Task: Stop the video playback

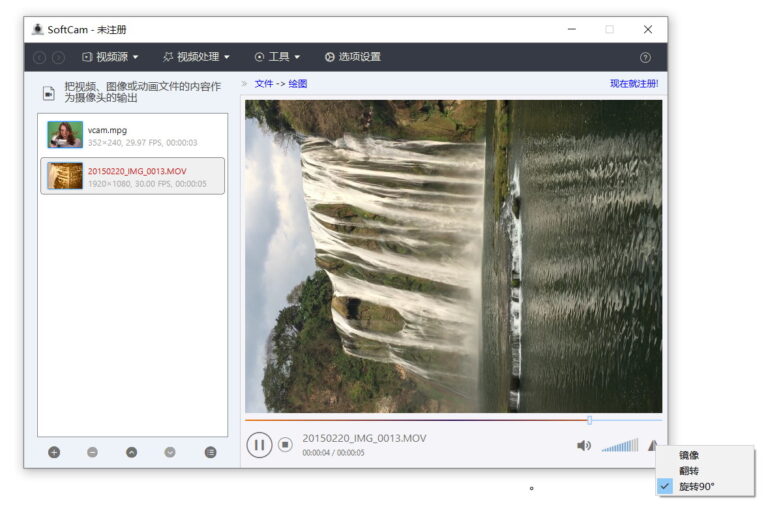Action: (285, 445)
